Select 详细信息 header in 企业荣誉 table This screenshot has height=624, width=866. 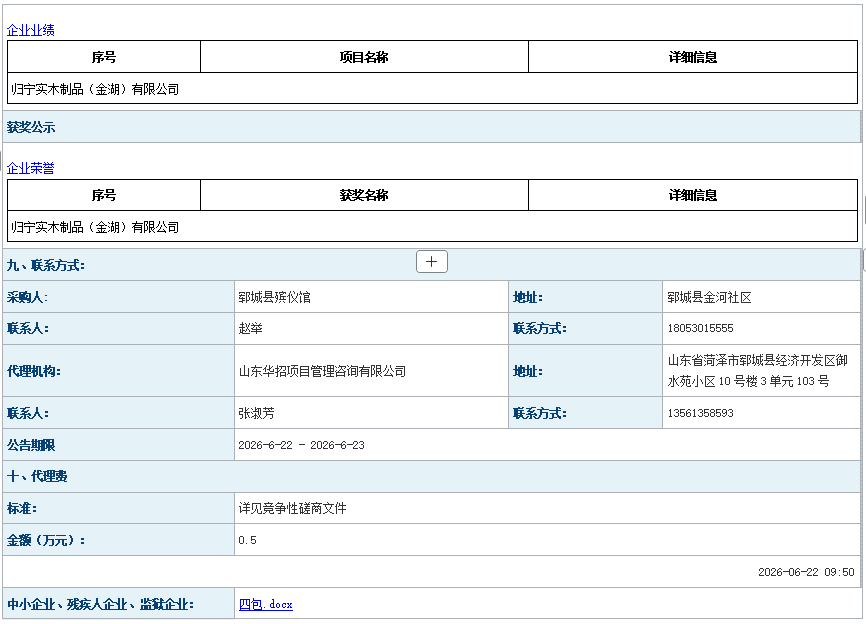point(693,195)
